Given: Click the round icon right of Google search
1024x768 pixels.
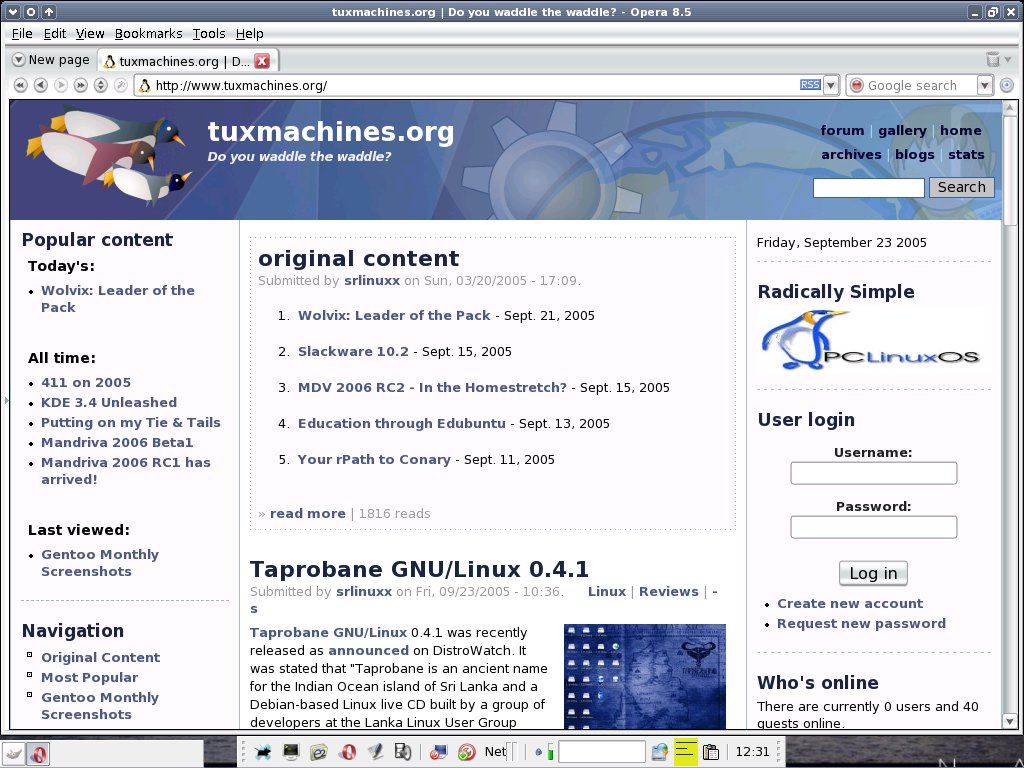Looking at the screenshot, I should point(1006,86).
